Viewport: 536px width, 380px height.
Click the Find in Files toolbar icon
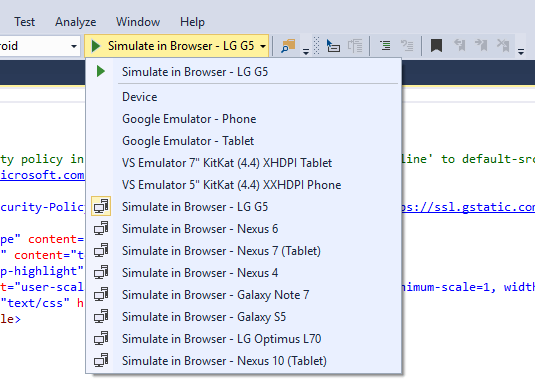coord(288,46)
